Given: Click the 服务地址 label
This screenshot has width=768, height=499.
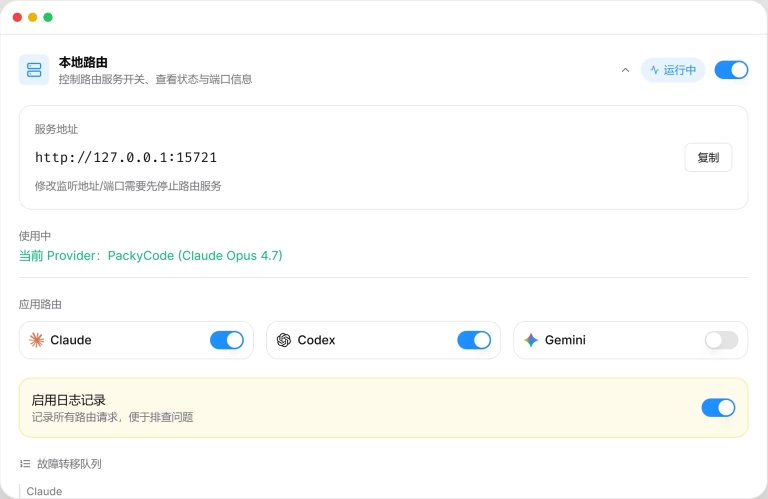Looking at the screenshot, I should (x=56, y=129).
